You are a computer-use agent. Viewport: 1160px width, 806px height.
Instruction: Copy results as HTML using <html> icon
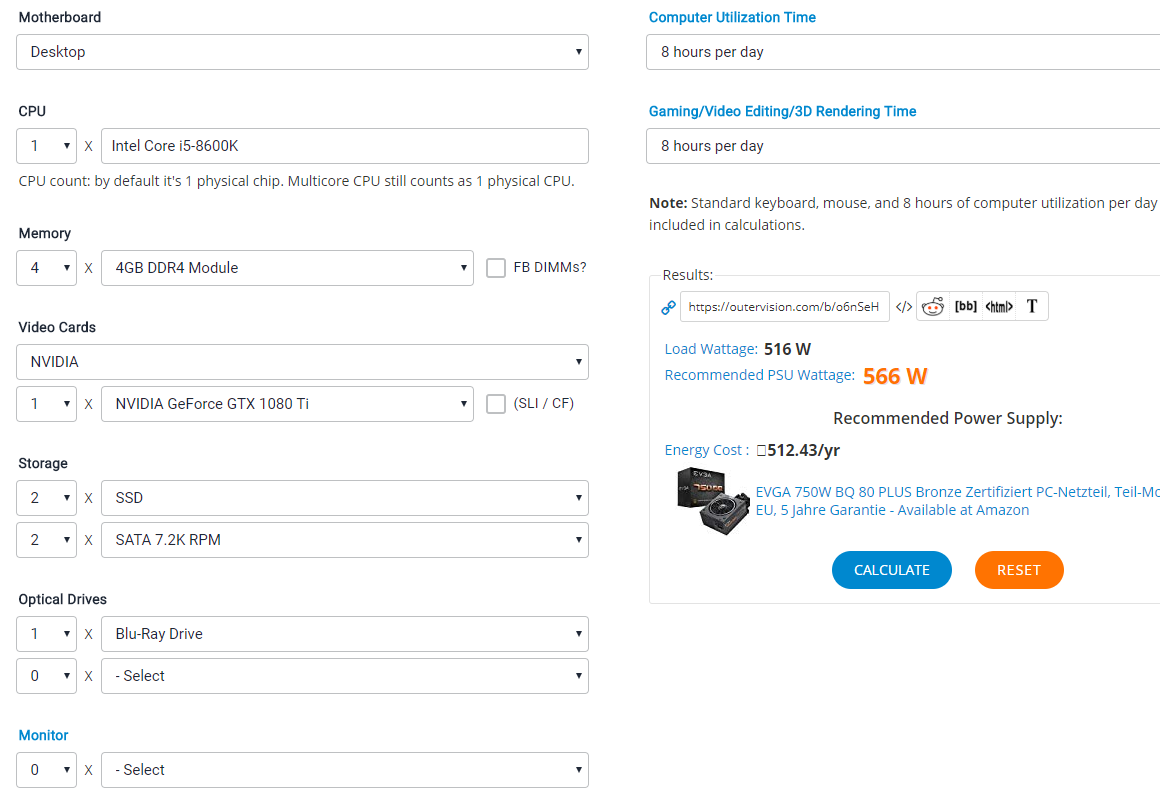[999, 306]
